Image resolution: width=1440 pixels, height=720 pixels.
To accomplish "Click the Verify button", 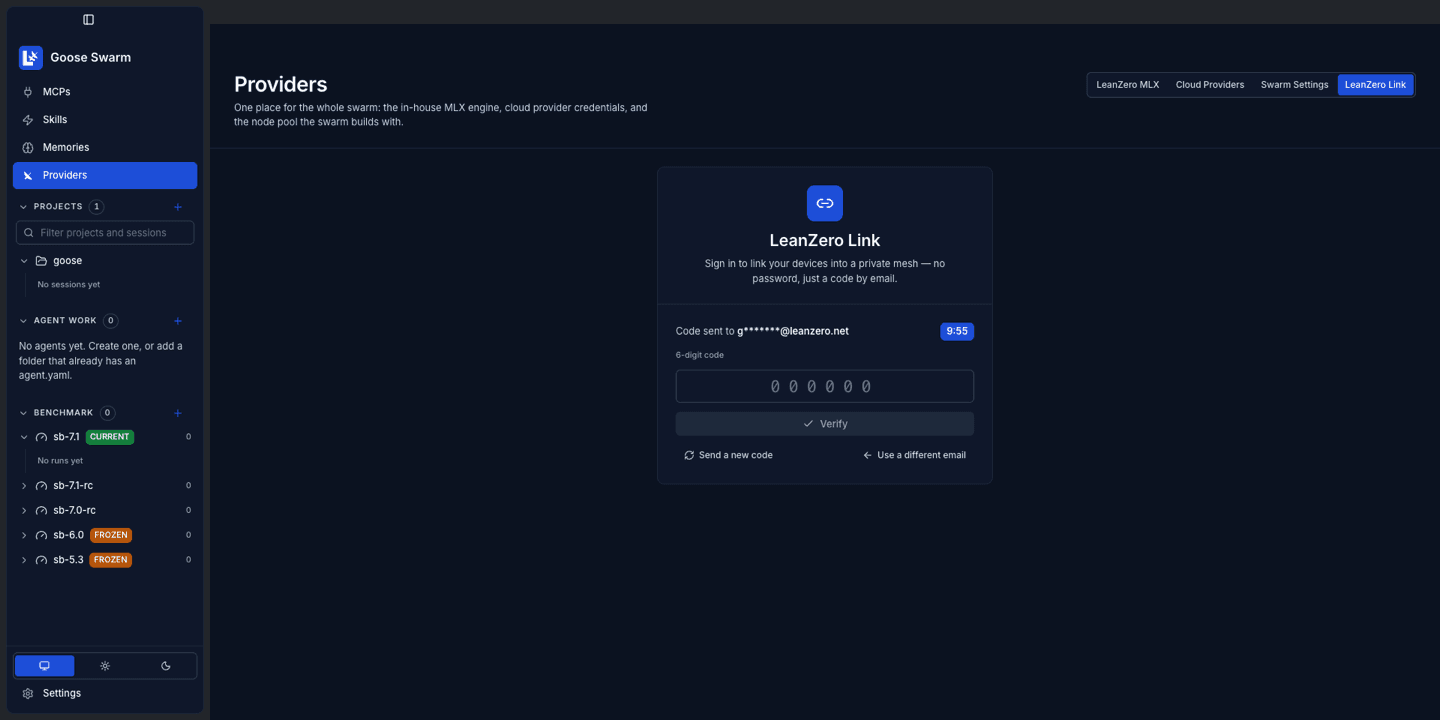I will pos(825,424).
